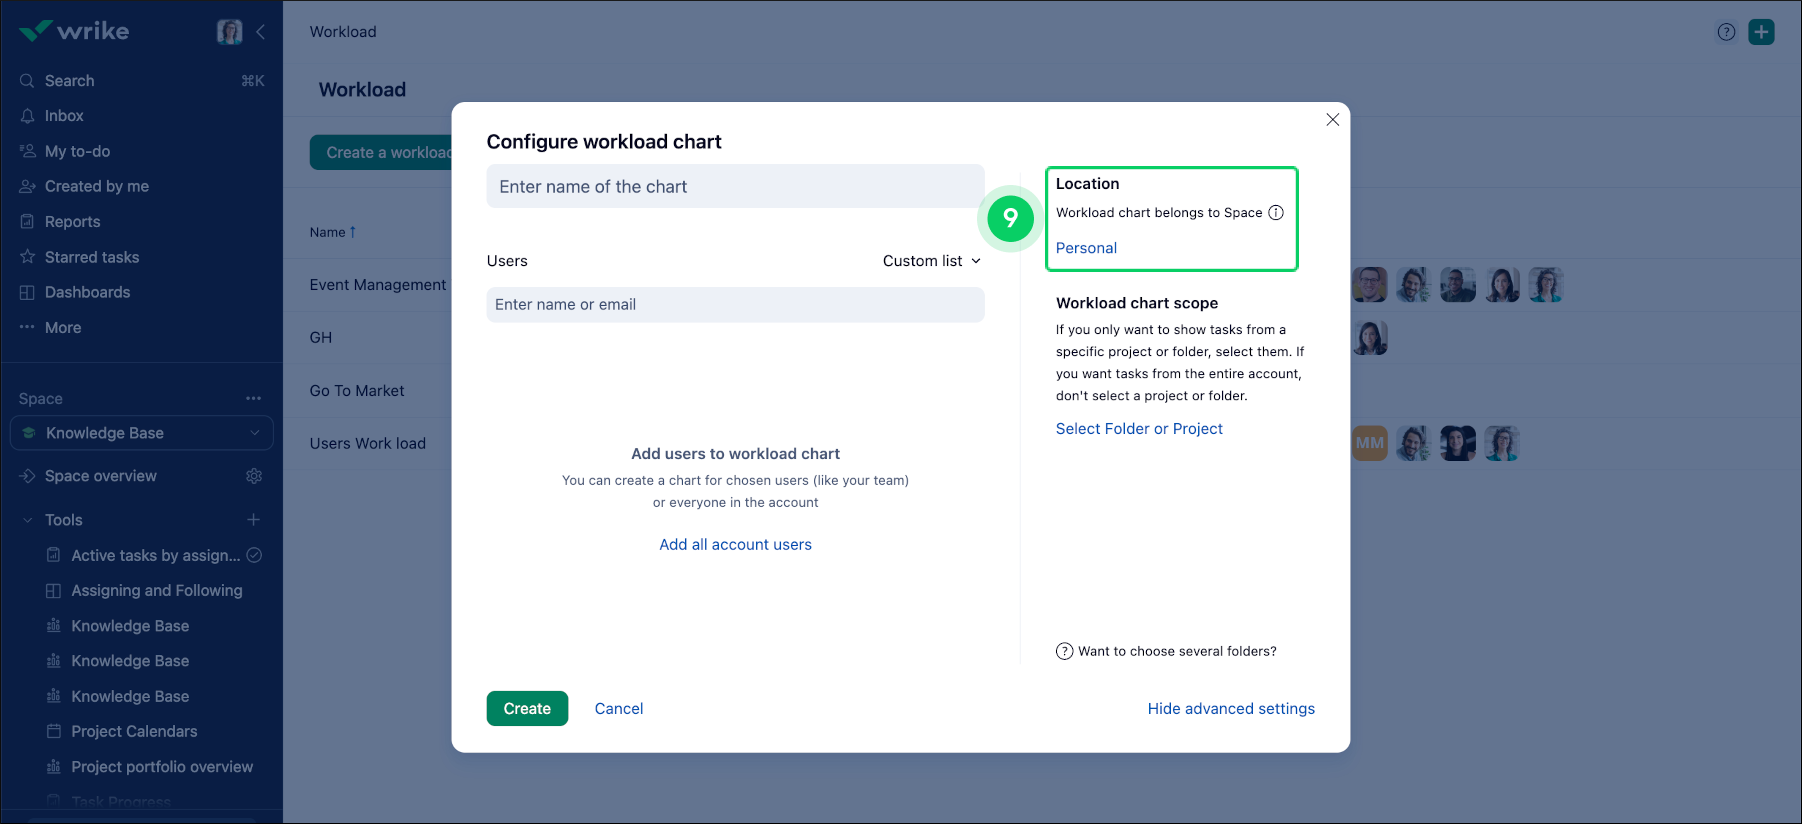Viewport: 1802px width, 824px height.
Task: Focus the chart name input field
Action: pyautogui.click(x=735, y=186)
